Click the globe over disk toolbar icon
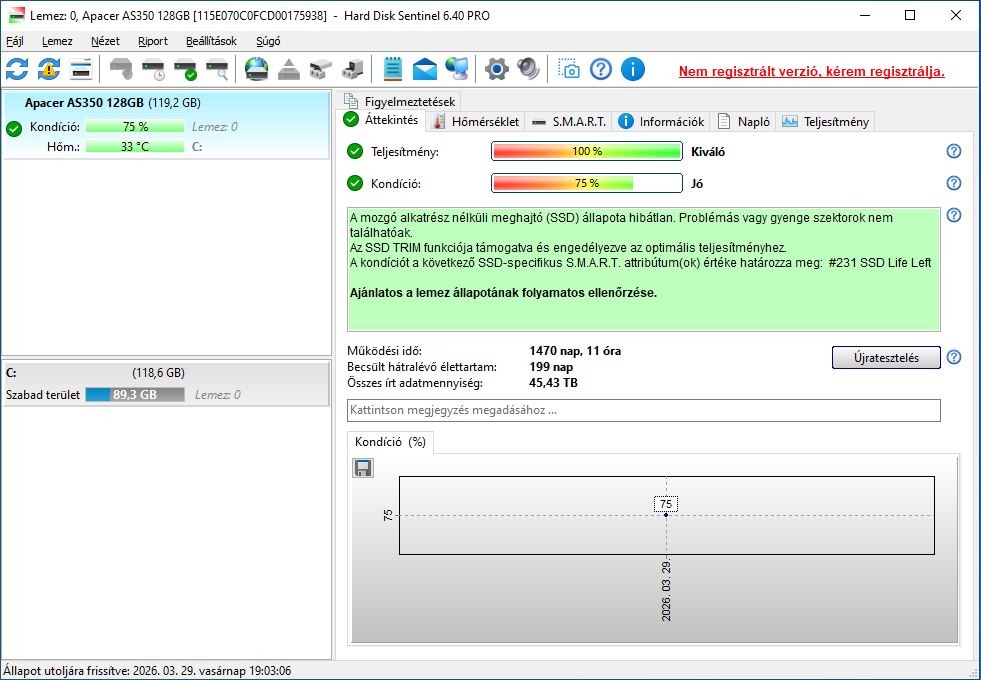981x680 pixels. coord(257,69)
